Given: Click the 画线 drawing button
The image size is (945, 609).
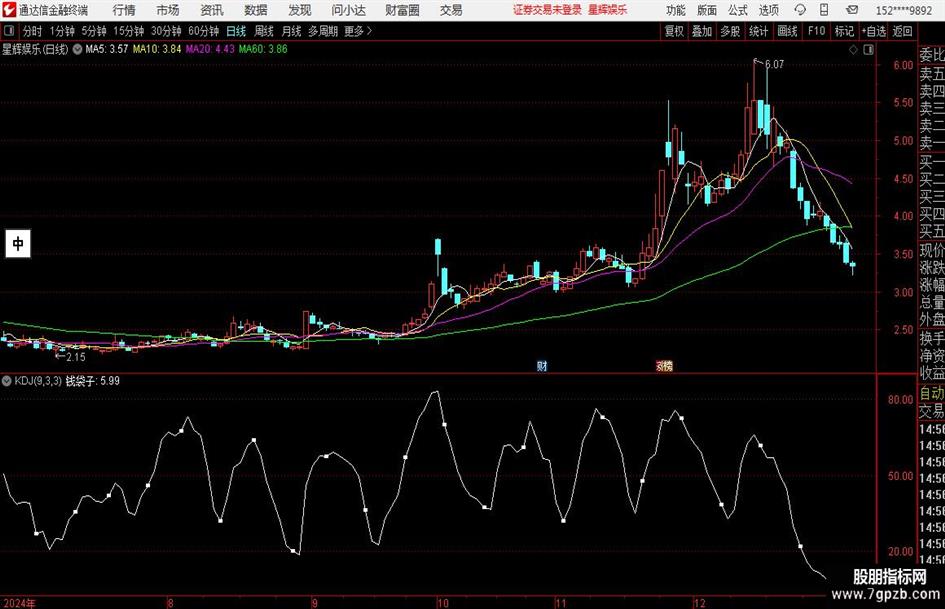Looking at the screenshot, I should 787,31.
